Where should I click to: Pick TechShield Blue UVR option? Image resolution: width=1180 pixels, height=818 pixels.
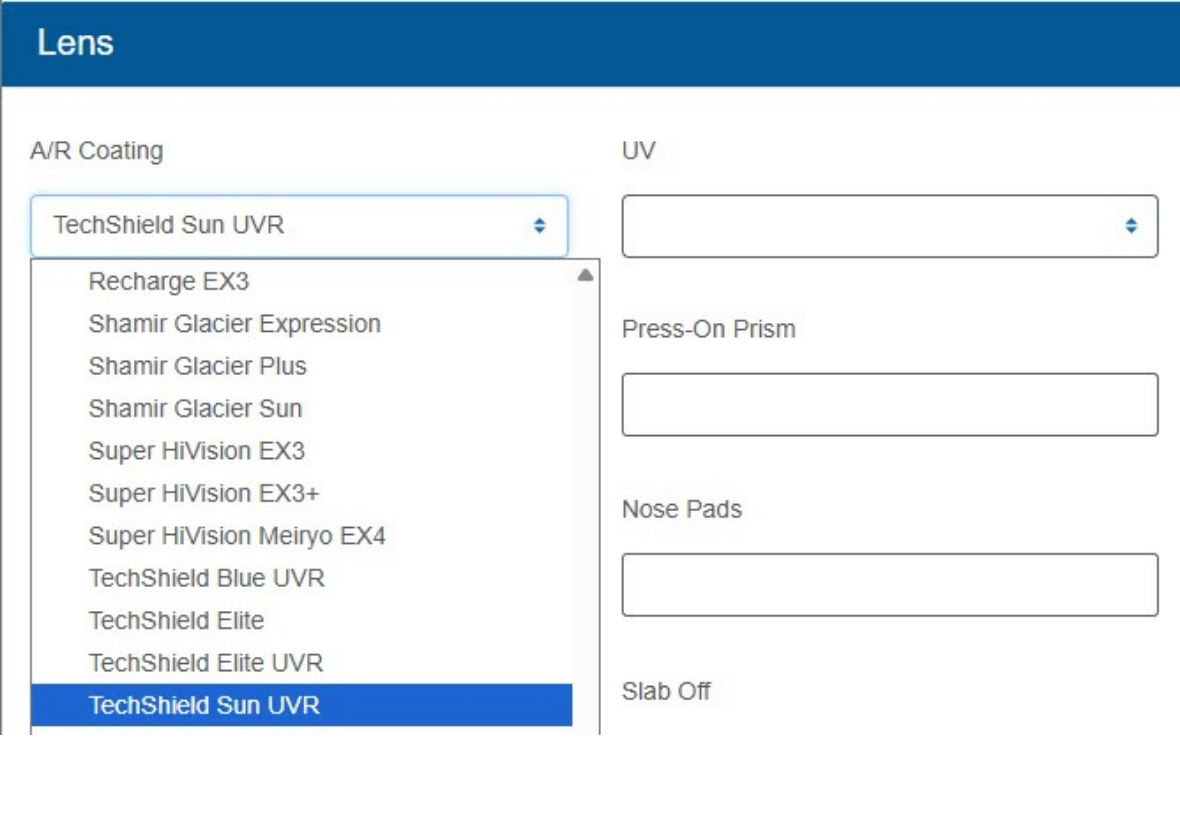[206, 578]
